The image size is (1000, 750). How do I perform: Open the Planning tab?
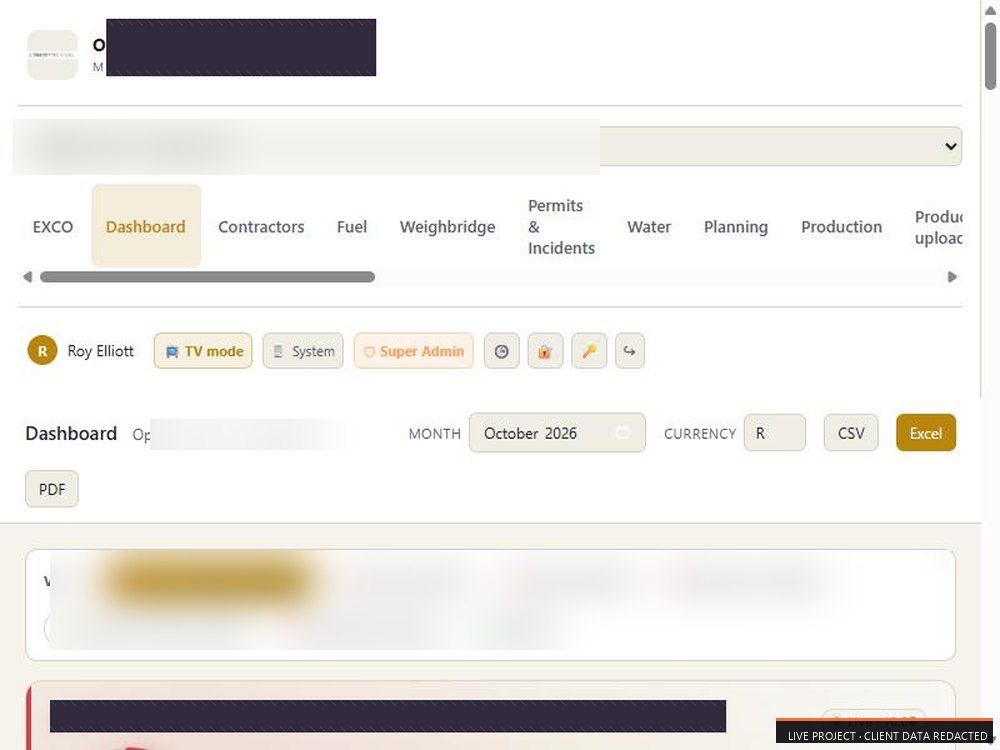[x=735, y=227]
